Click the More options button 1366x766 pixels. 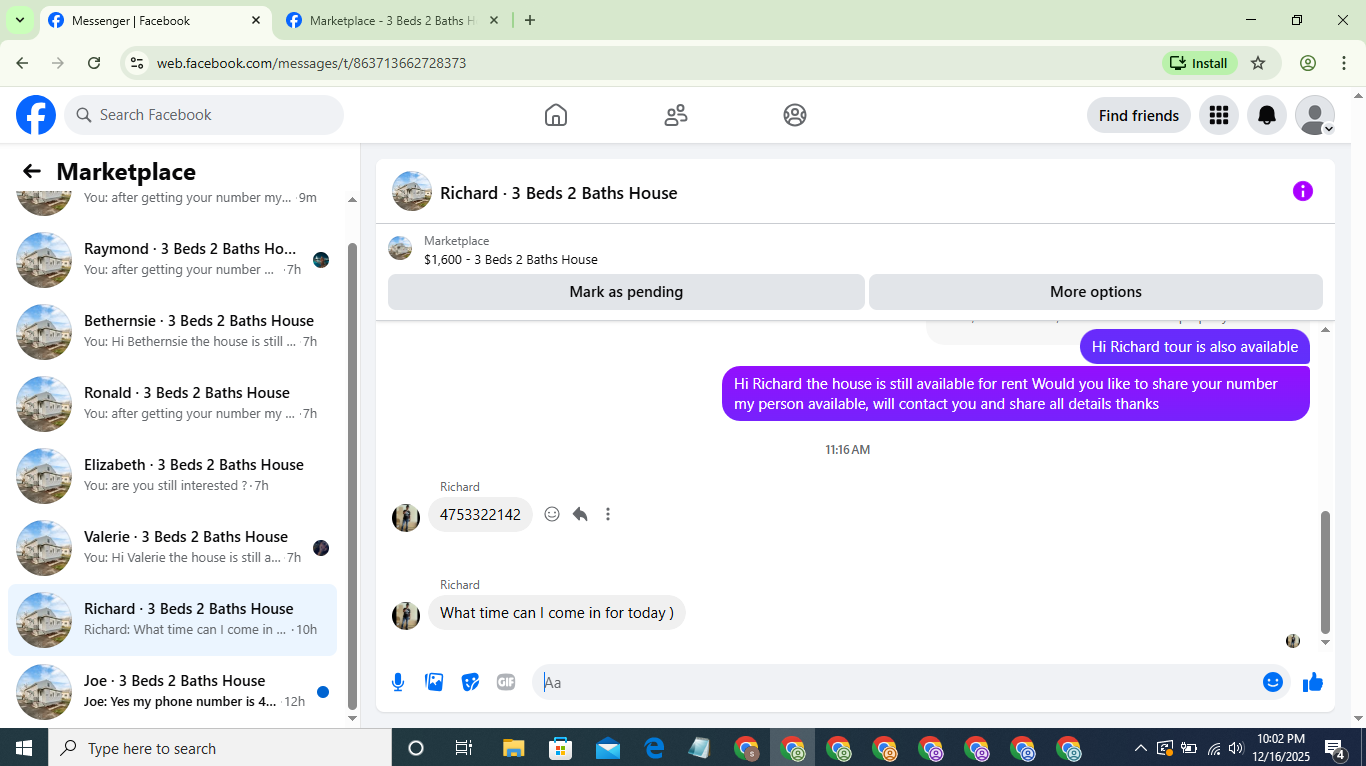click(1096, 292)
